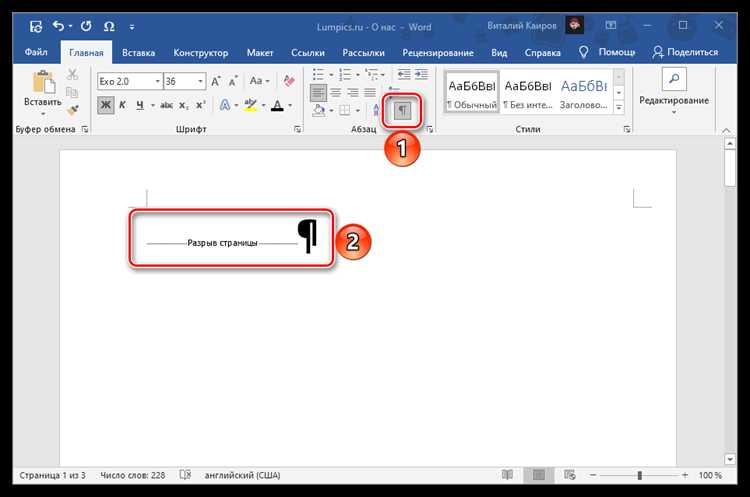
Task: Toggle bold Ж formatting
Action: click(x=106, y=105)
